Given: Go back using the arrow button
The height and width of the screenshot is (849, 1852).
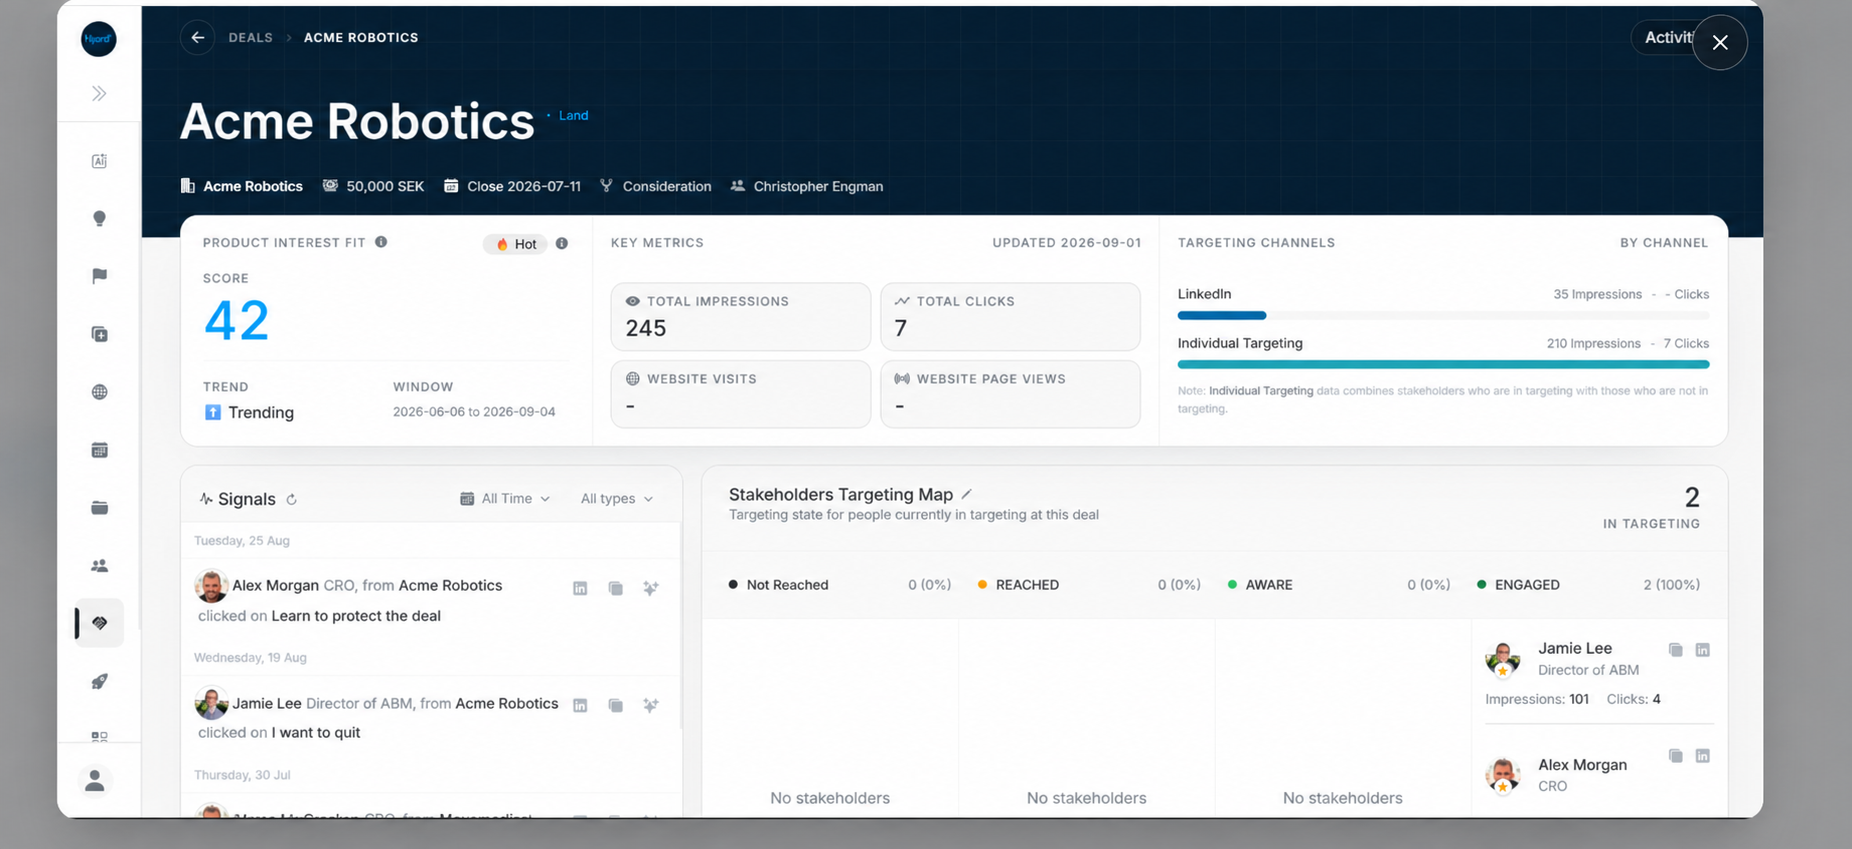Looking at the screenshot, I should 198,38.
